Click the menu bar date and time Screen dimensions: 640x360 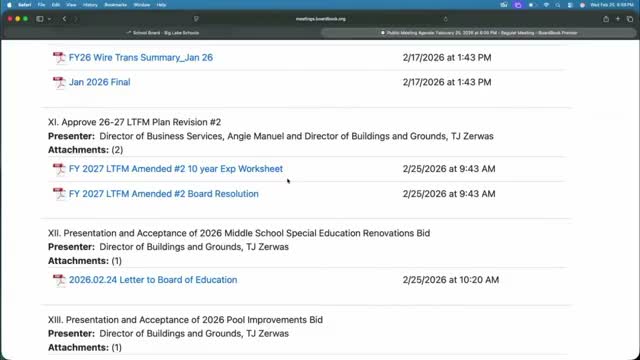point(612,5)
